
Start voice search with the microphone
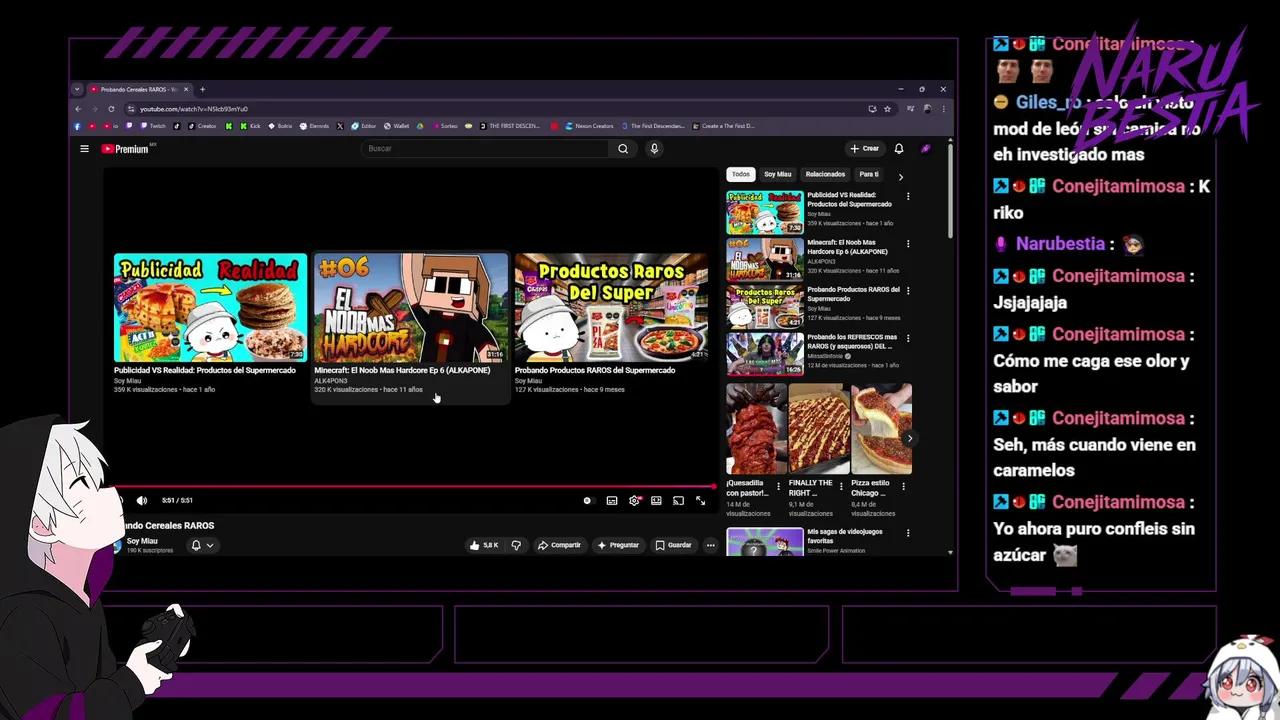click(x=654, y=149)
